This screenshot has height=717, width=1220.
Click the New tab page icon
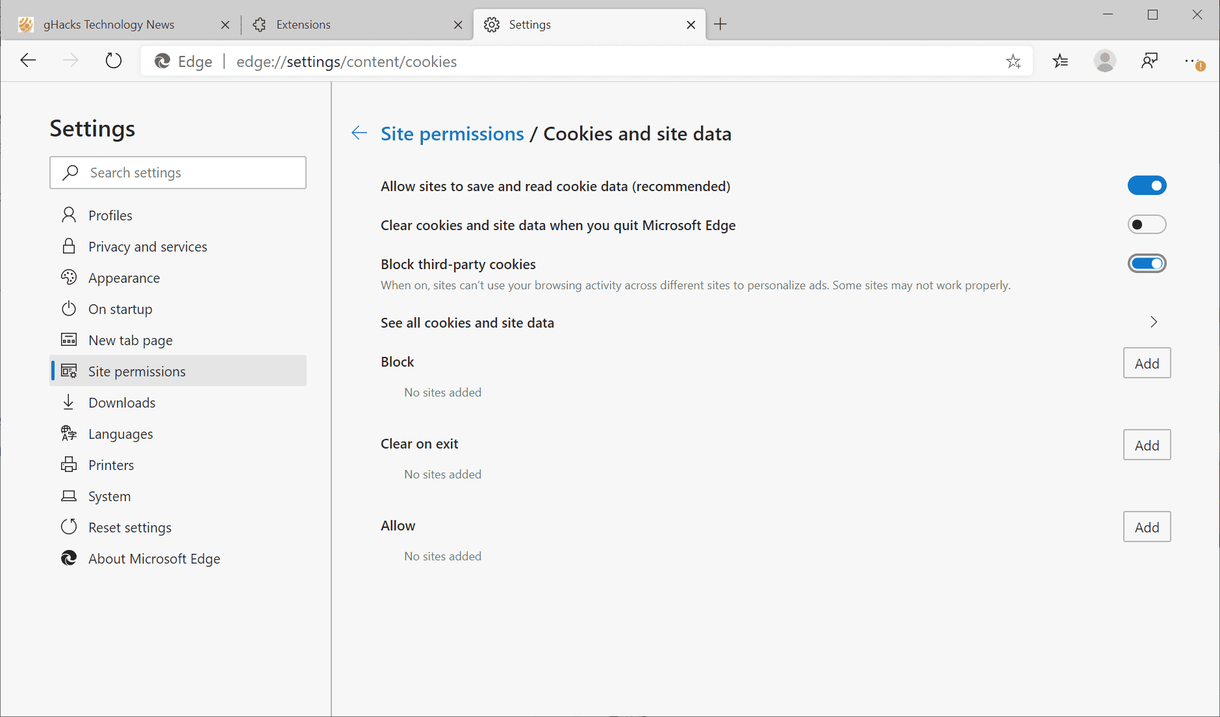coord(69,340)
